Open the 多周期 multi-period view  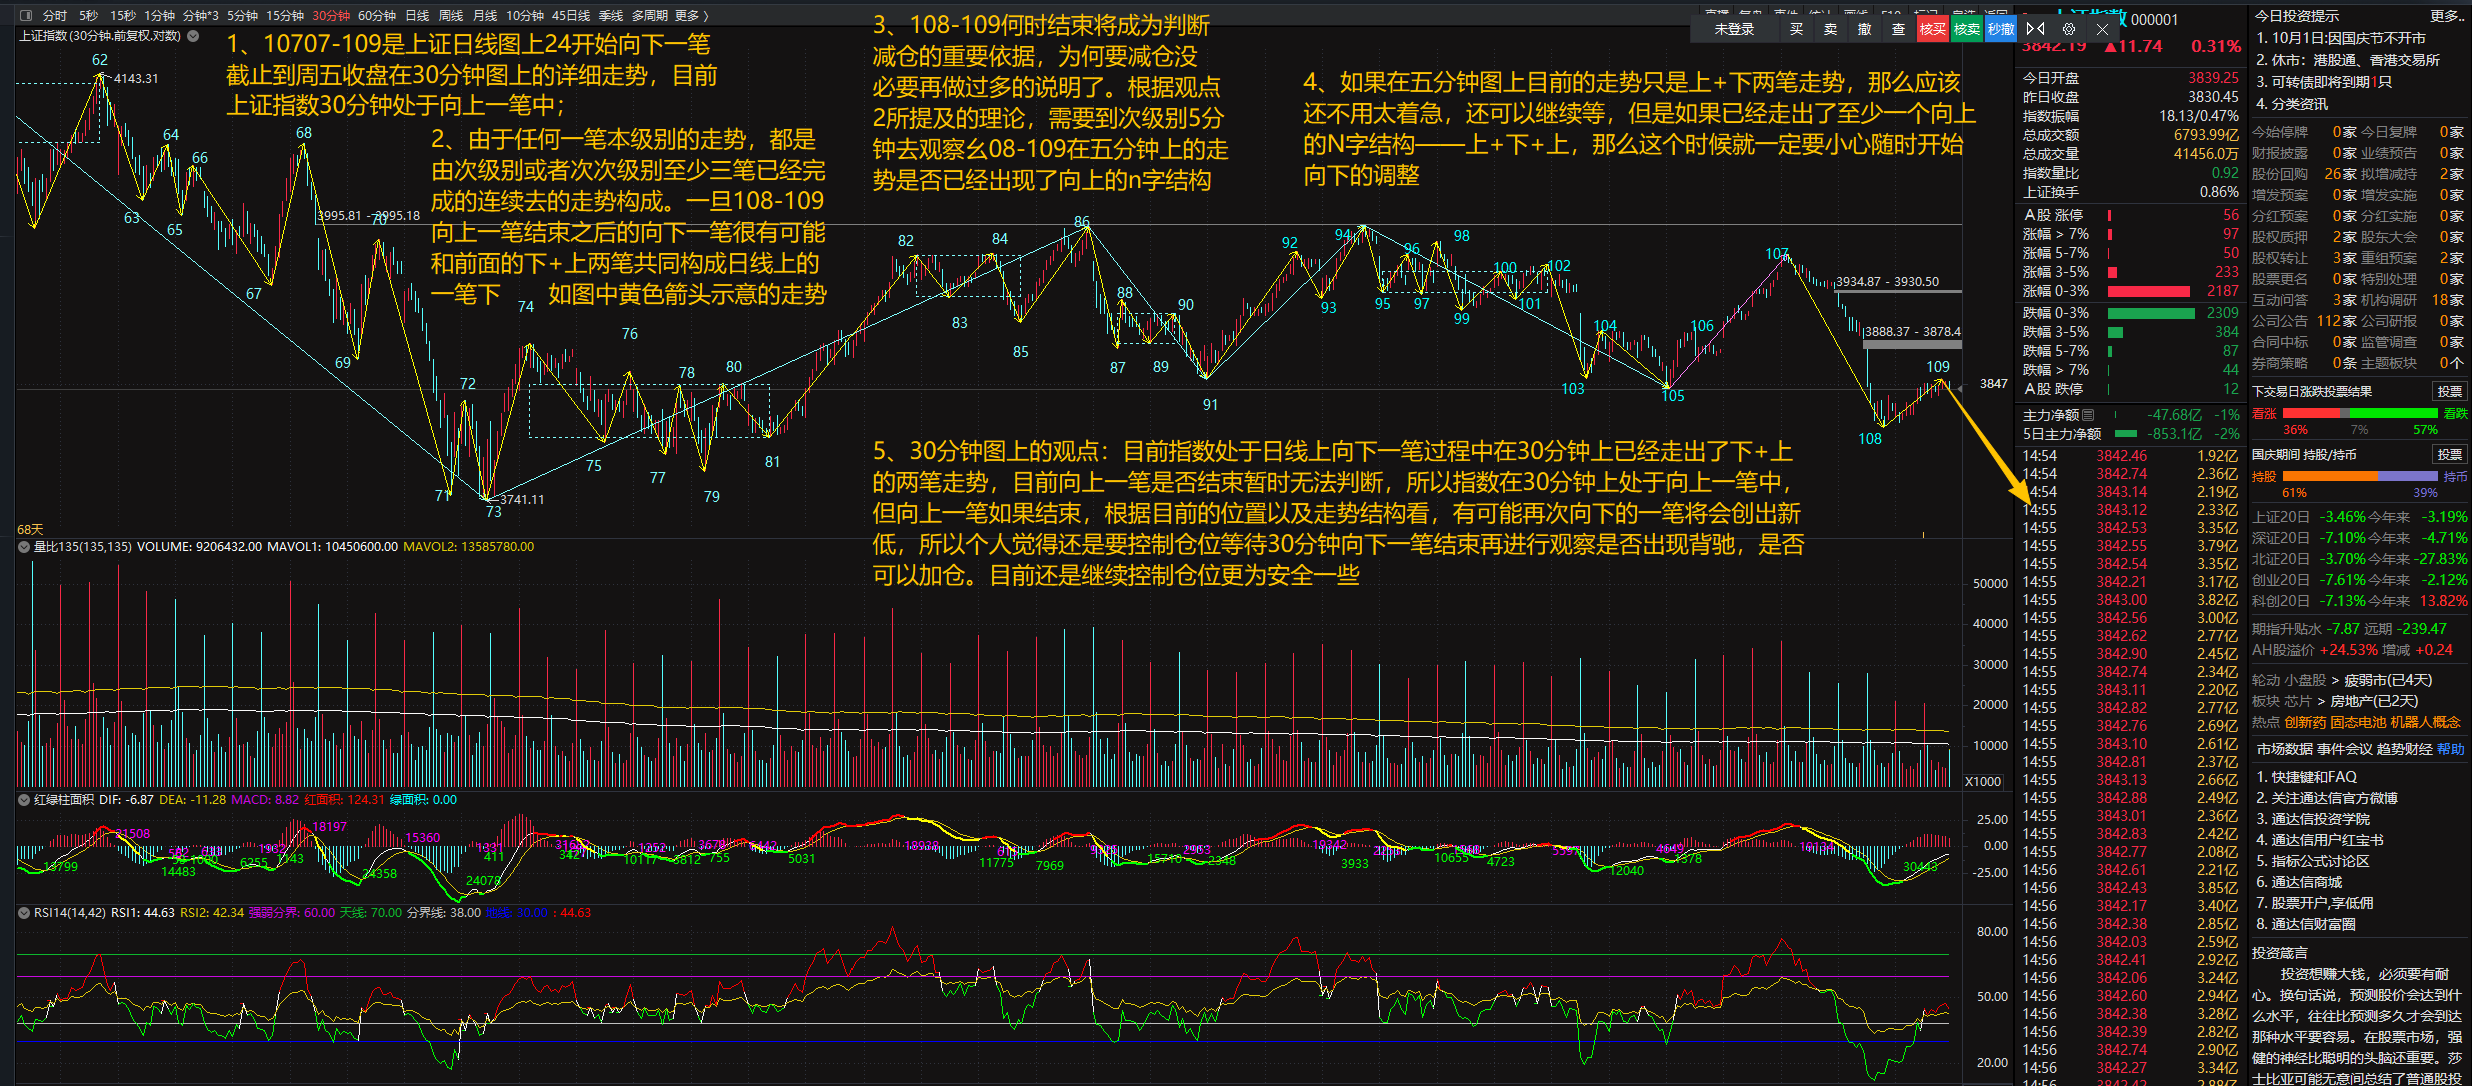[649, 15]
